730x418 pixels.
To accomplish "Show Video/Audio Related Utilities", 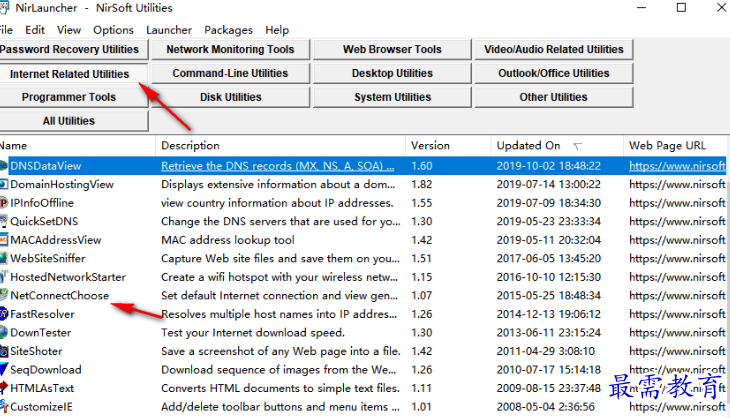I will point(554,49).
